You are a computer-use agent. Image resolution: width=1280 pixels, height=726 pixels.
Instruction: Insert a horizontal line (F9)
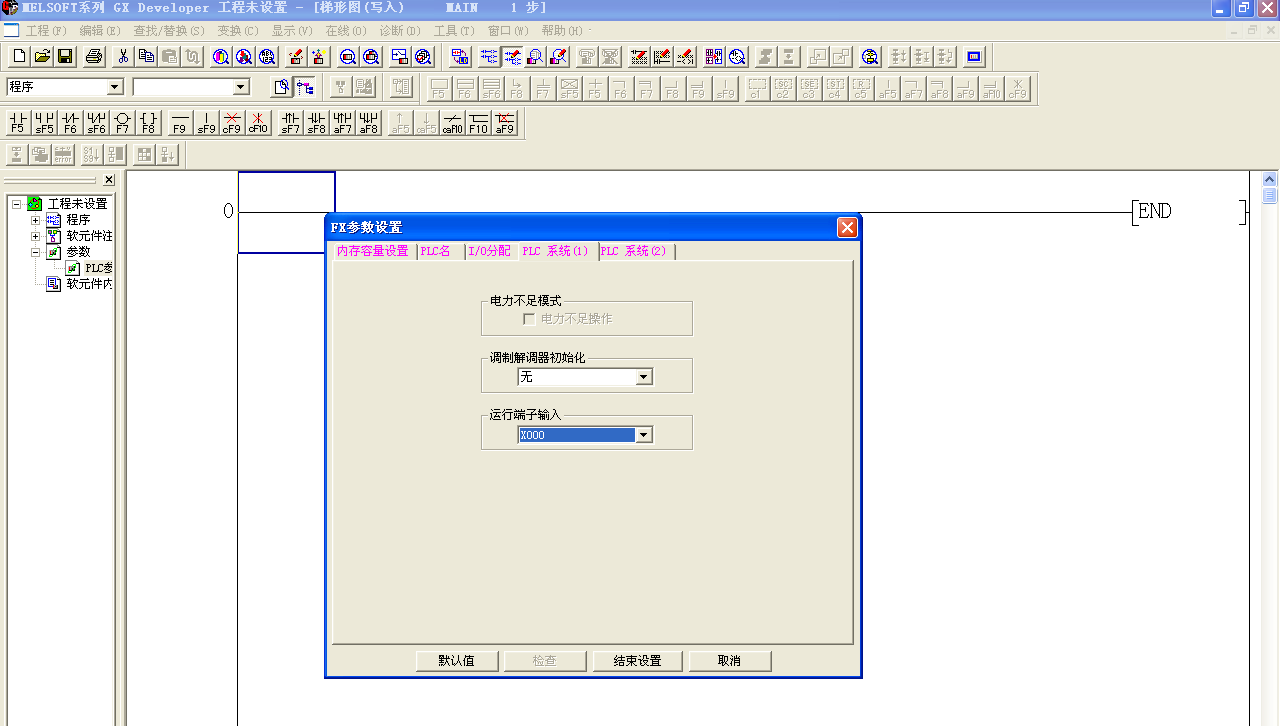180,123
